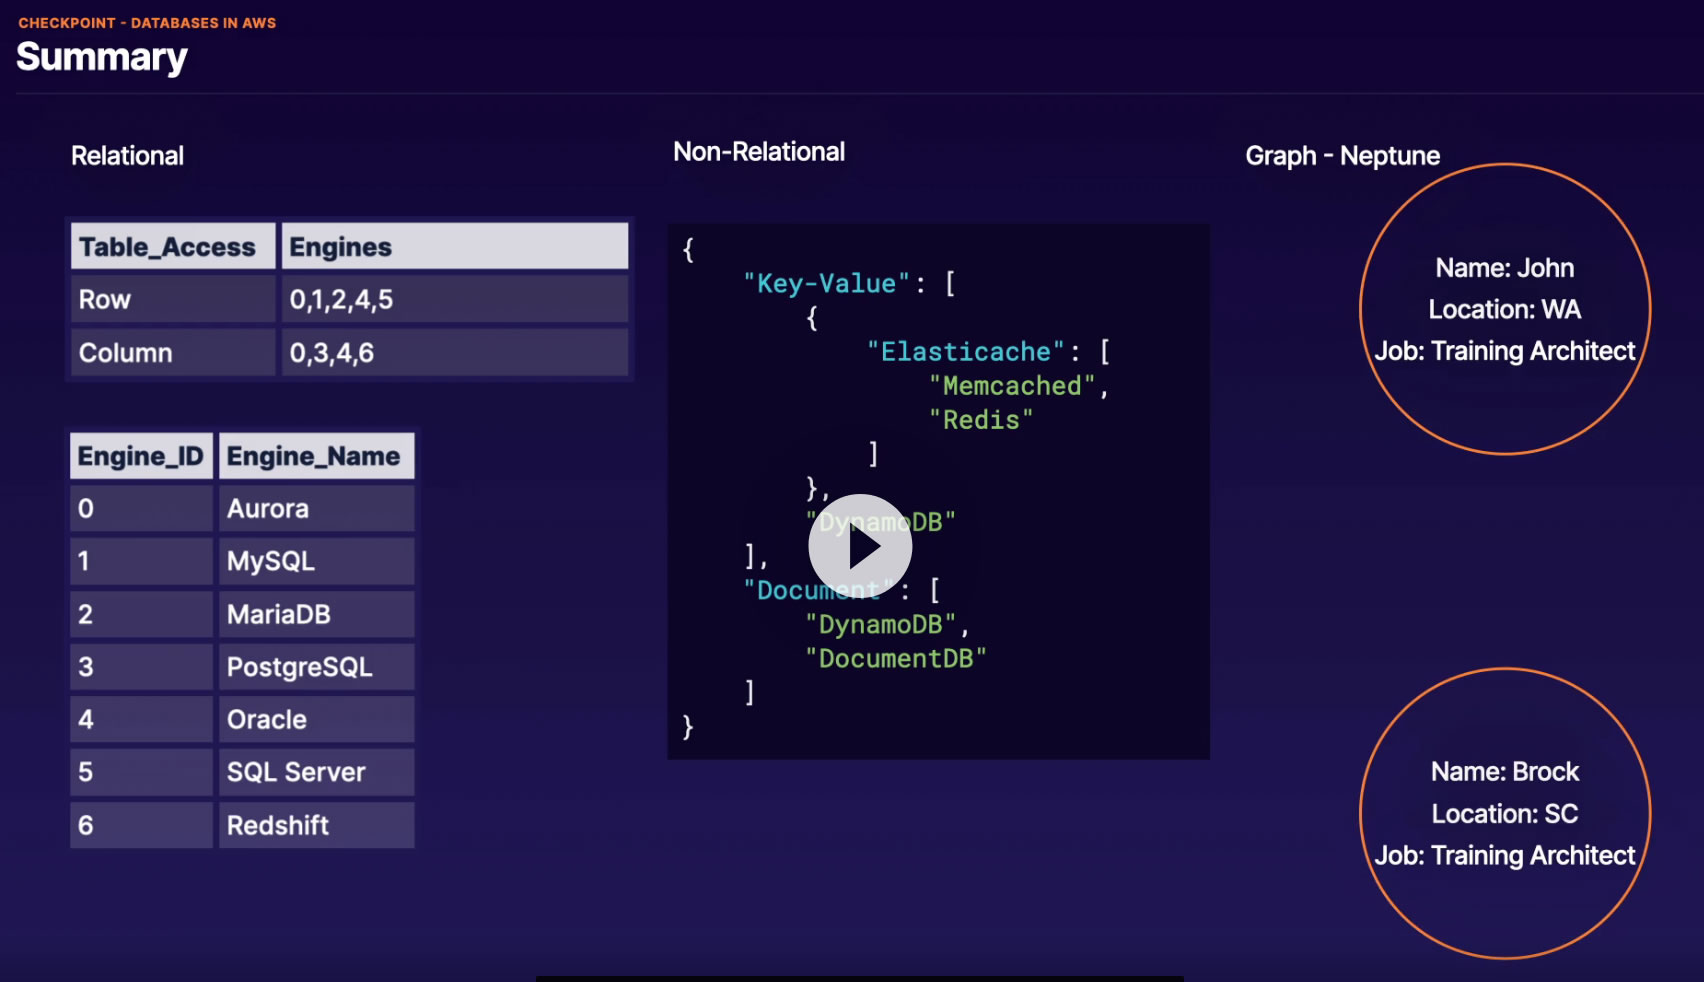Click the Engine_ID "6" beside Redshift
The width and height of the screenshot is (1704, 982).
(141, 825)
